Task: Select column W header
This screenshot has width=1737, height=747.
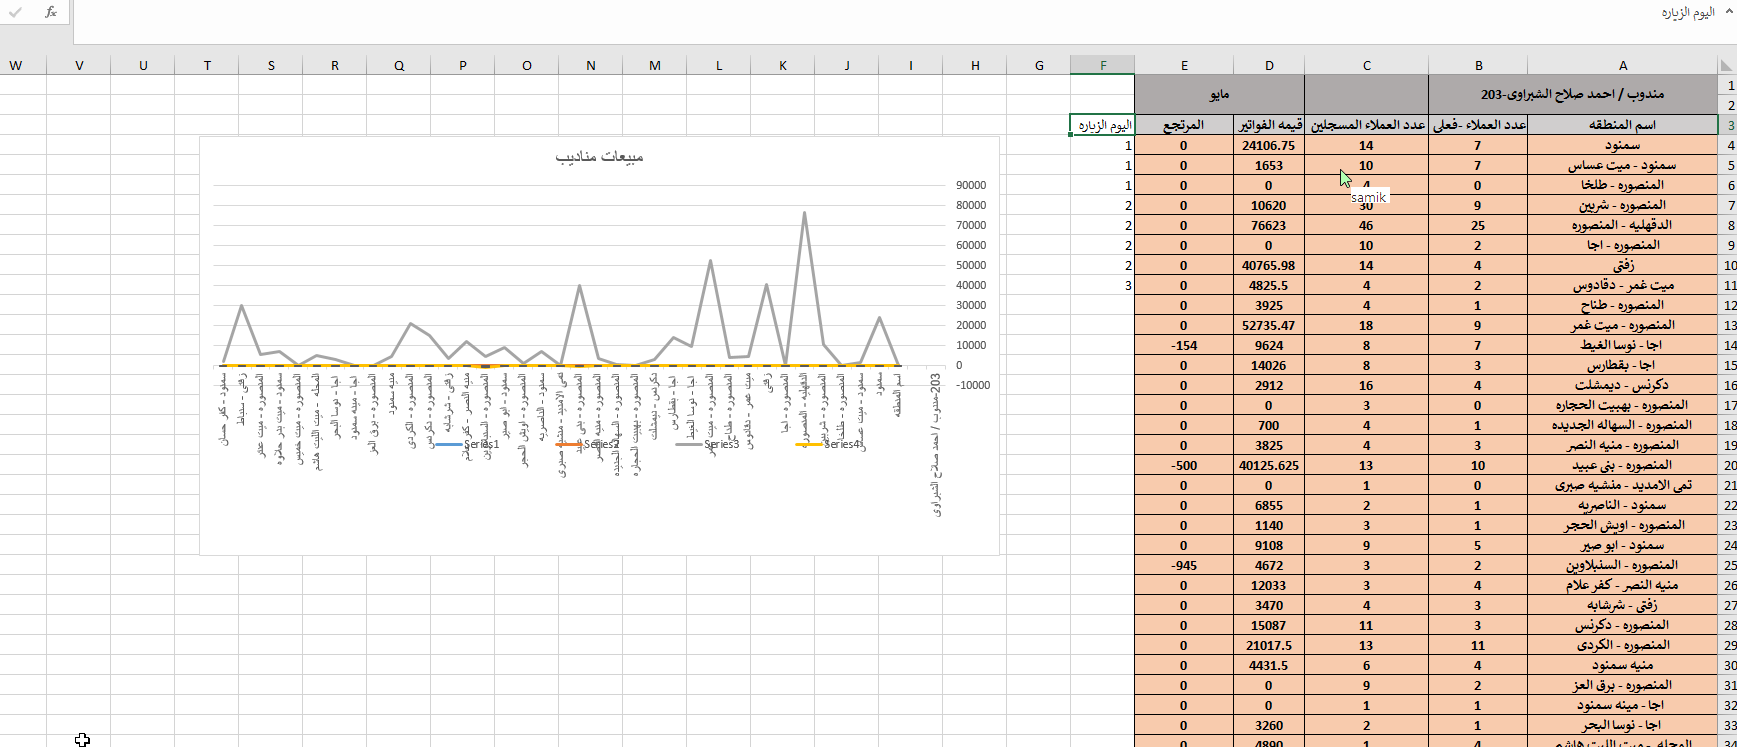Action: (15, 65)
